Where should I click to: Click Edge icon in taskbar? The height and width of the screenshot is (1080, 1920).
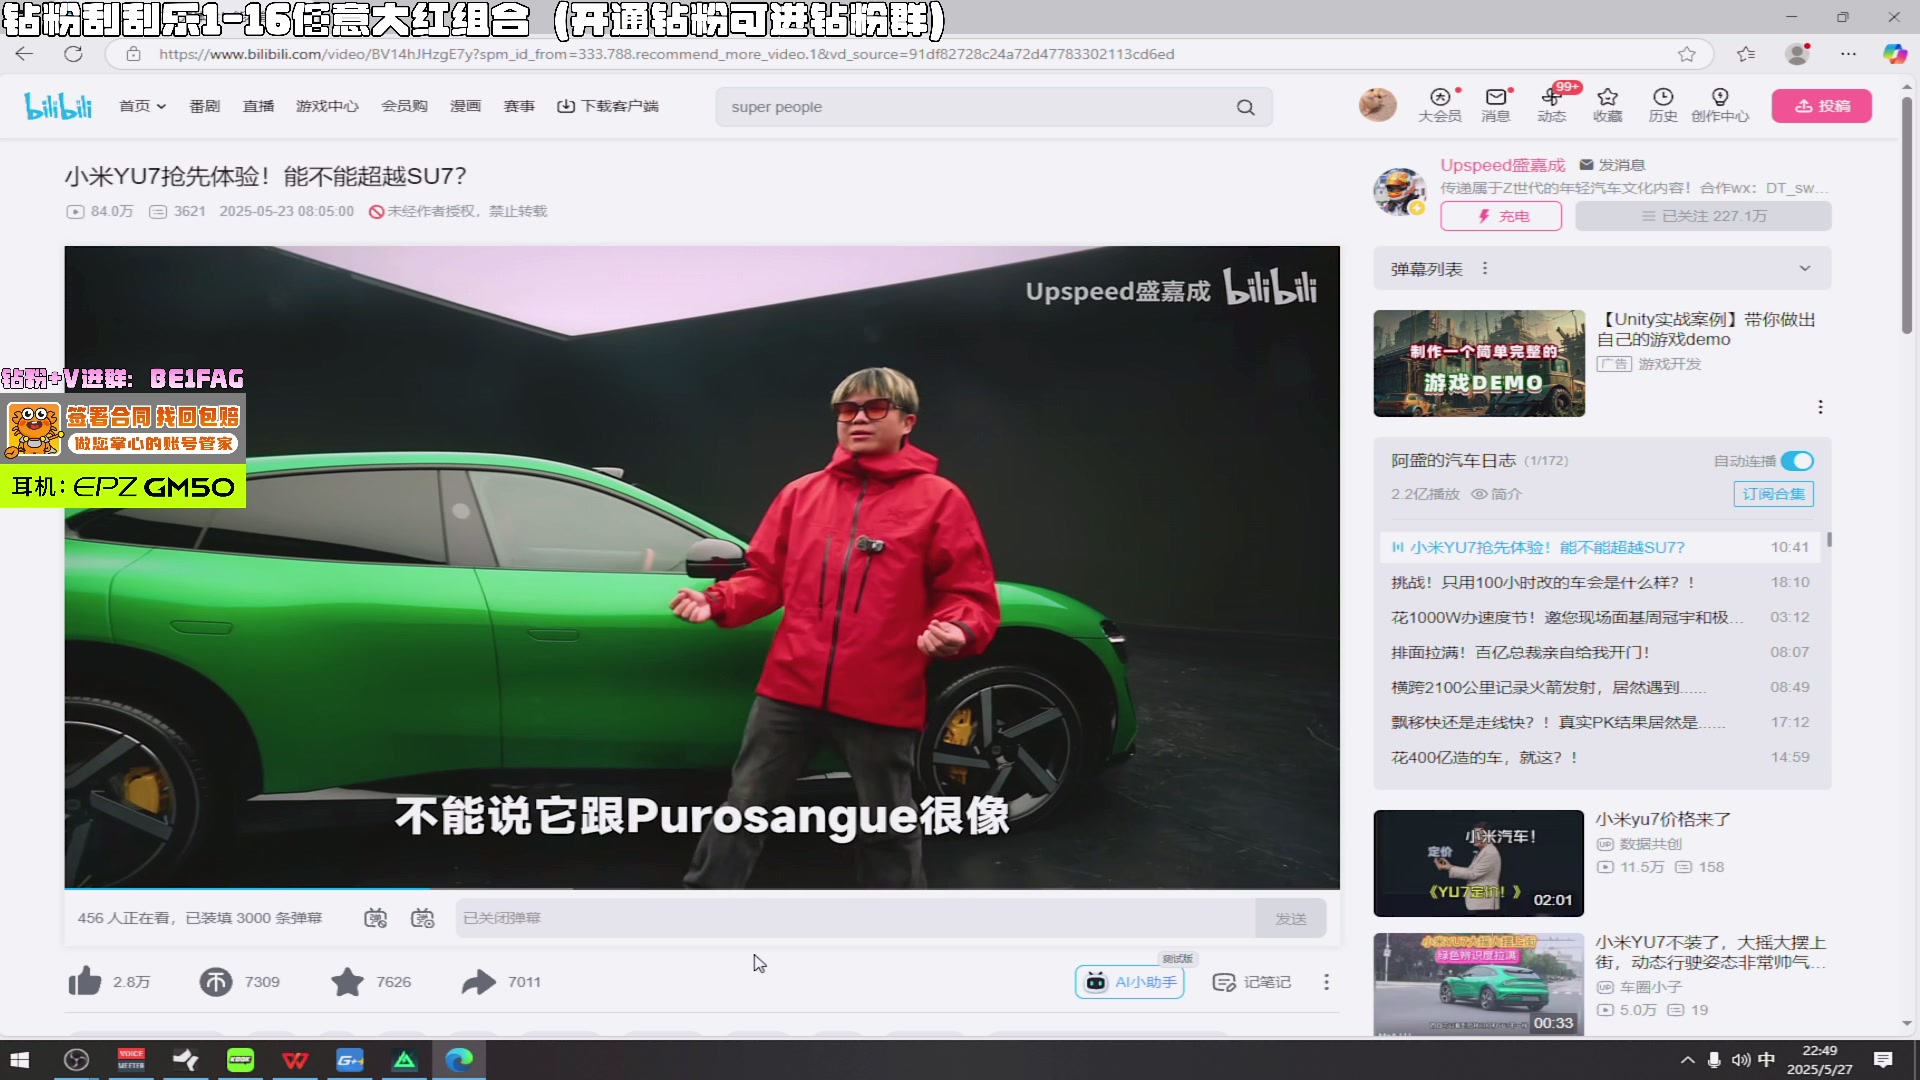pos(459,1060)
